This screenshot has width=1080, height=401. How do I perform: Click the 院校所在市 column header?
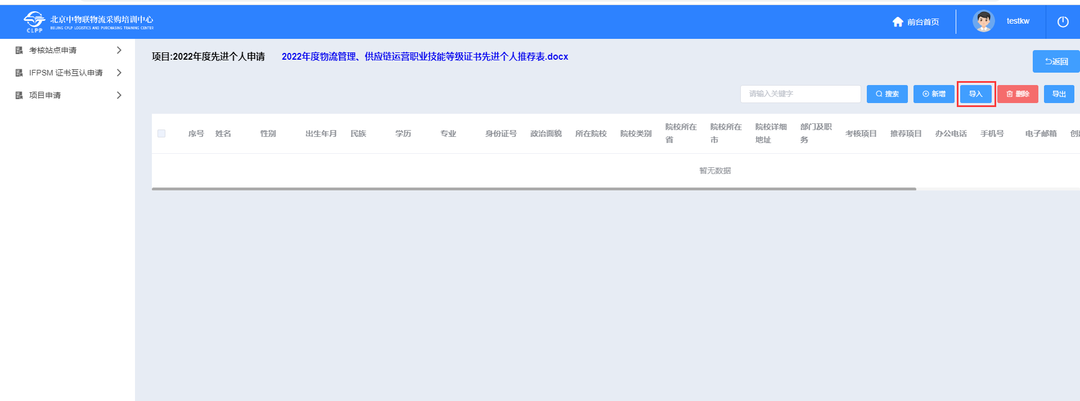[x=726, y=134]
